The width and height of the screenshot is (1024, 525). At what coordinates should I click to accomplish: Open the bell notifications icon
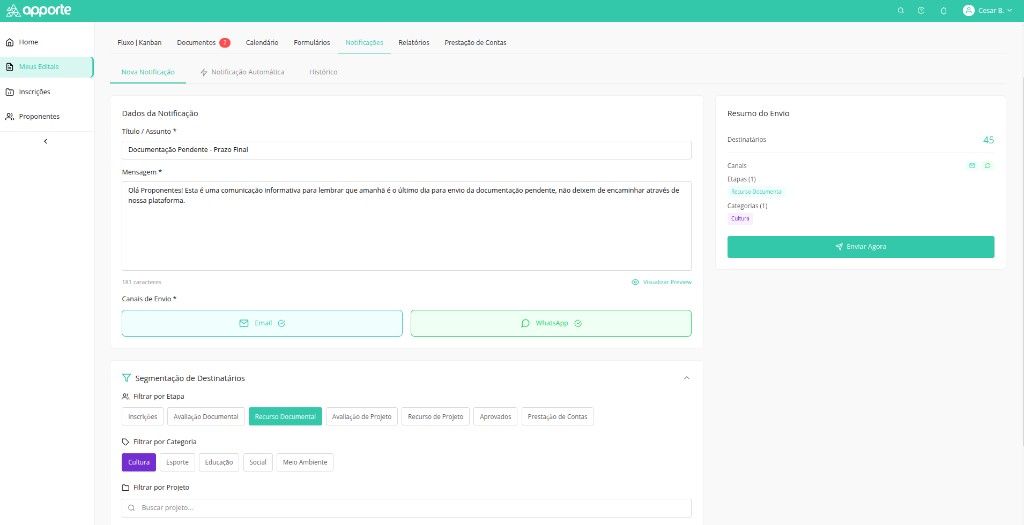[x=943, y=10]
